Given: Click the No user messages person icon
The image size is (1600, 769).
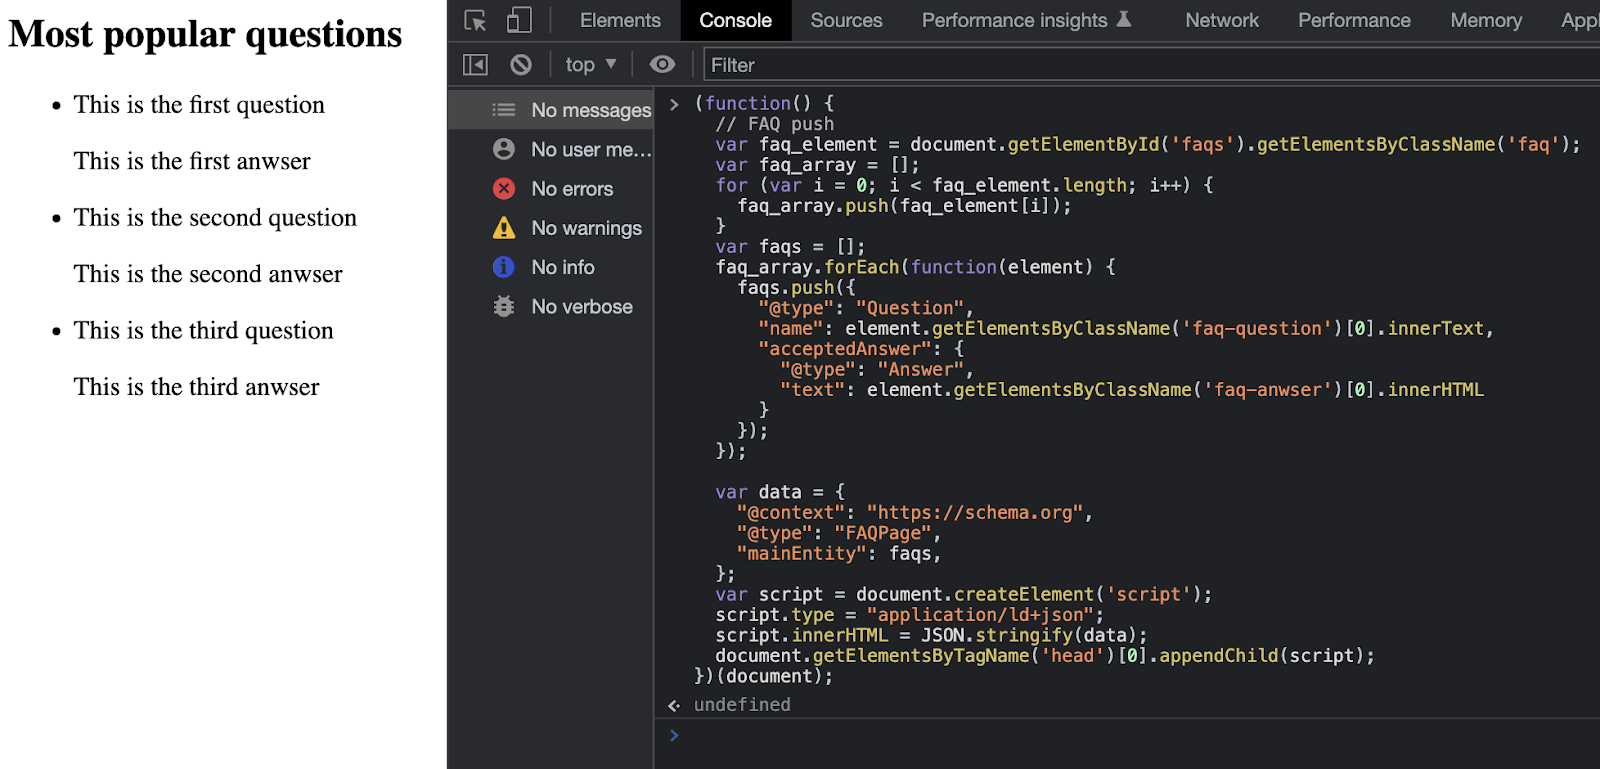Looking at the screenshot, I should pyautogui.click(x=504, y=149).
